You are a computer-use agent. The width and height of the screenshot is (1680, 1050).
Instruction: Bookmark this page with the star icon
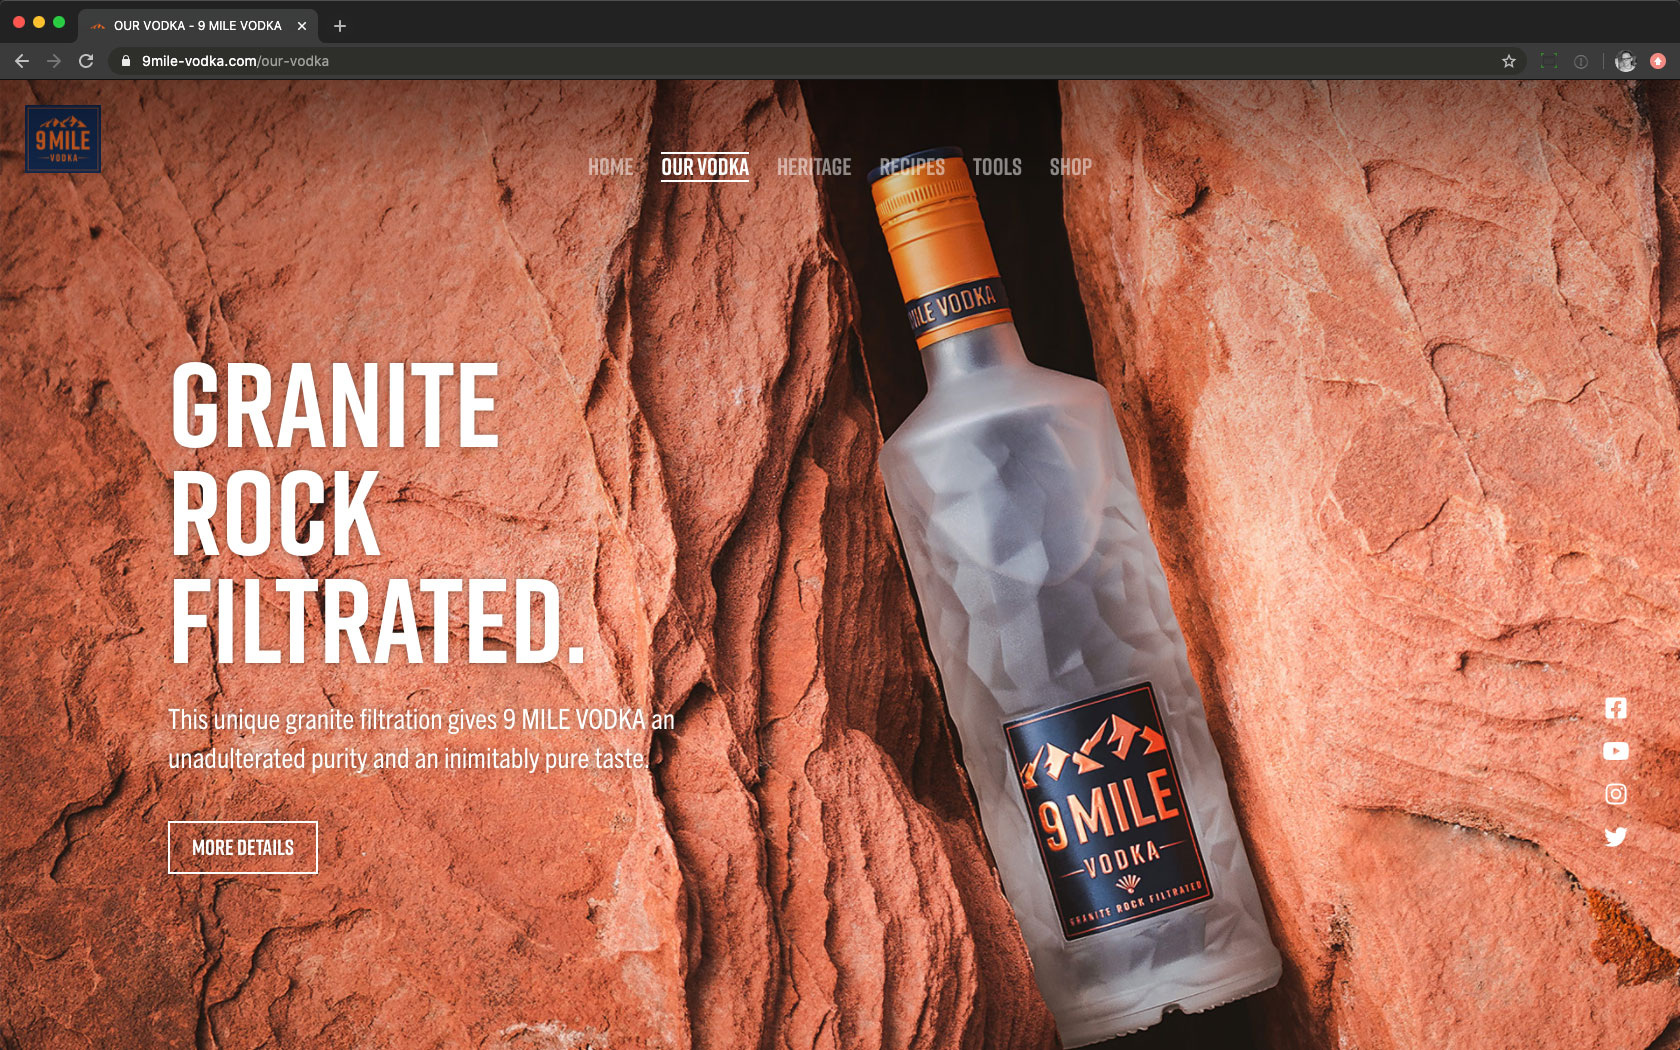point(1508,61)
